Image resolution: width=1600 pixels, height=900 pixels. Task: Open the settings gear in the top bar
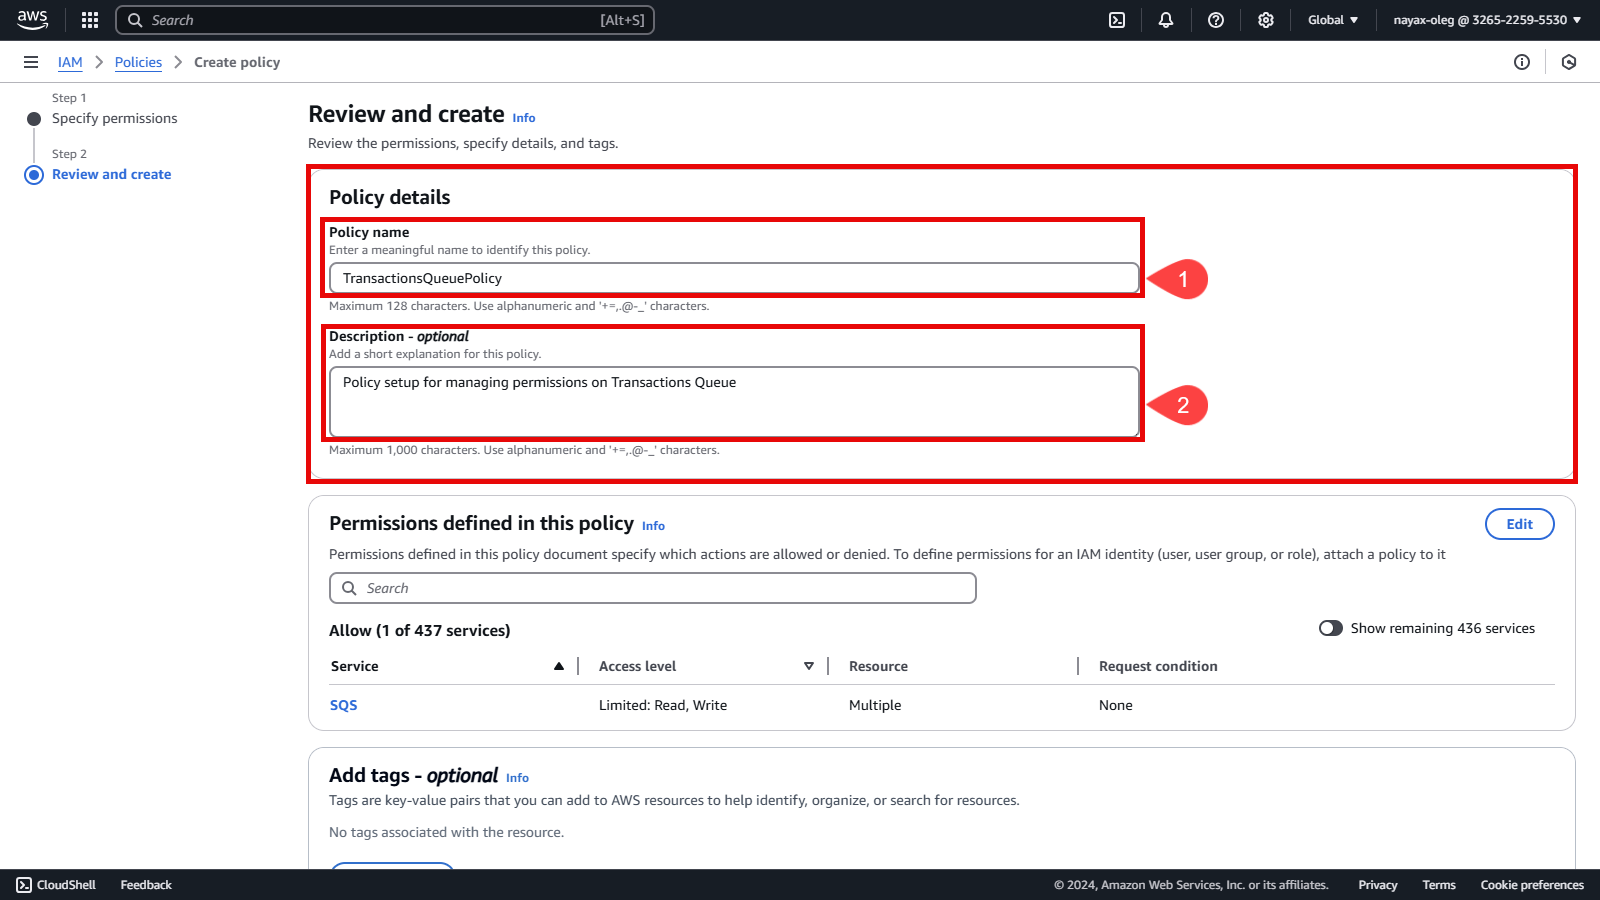click(x=1266, y=20)
